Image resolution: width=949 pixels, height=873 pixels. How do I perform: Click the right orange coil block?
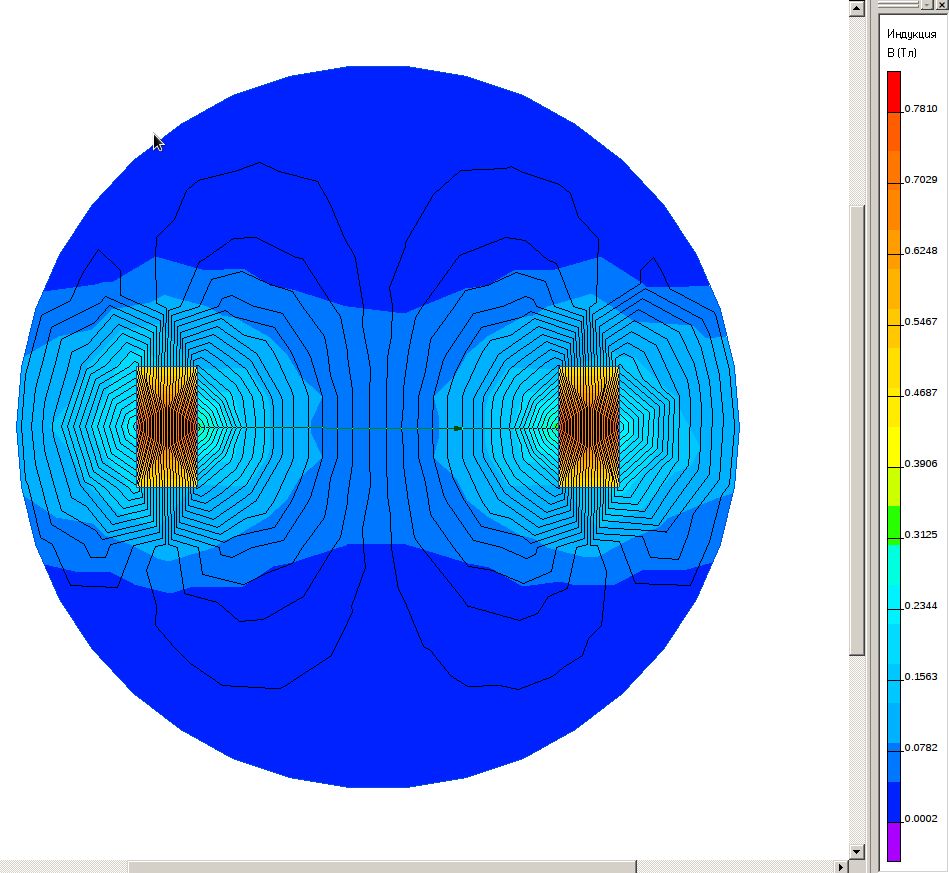click(x=589, y=427)
